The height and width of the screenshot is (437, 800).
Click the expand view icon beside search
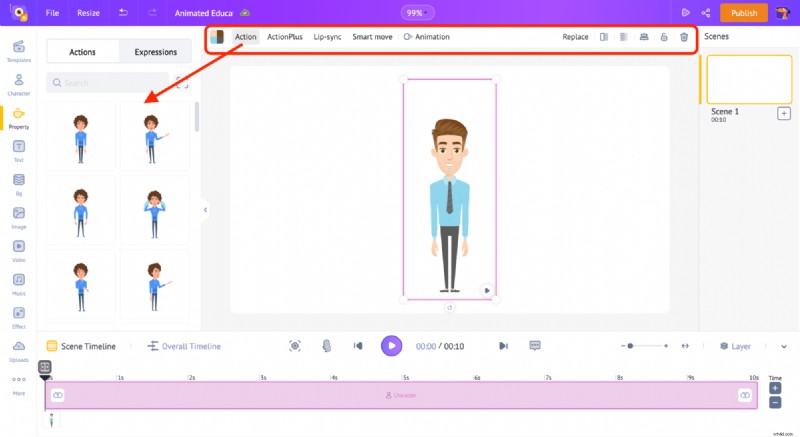[182, 83]
